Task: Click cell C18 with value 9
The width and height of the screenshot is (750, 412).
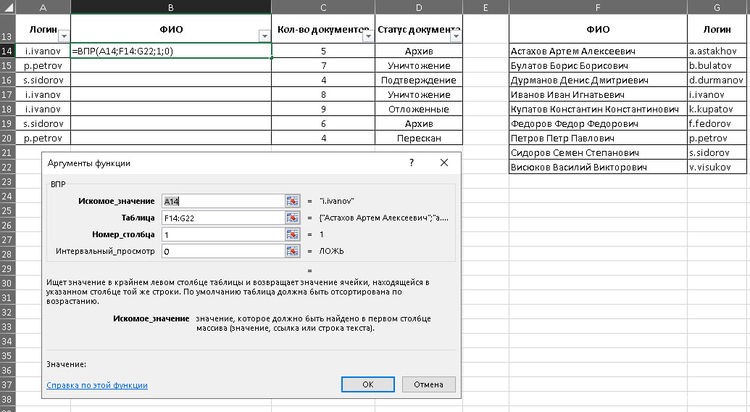Action: tap(323, 109)
